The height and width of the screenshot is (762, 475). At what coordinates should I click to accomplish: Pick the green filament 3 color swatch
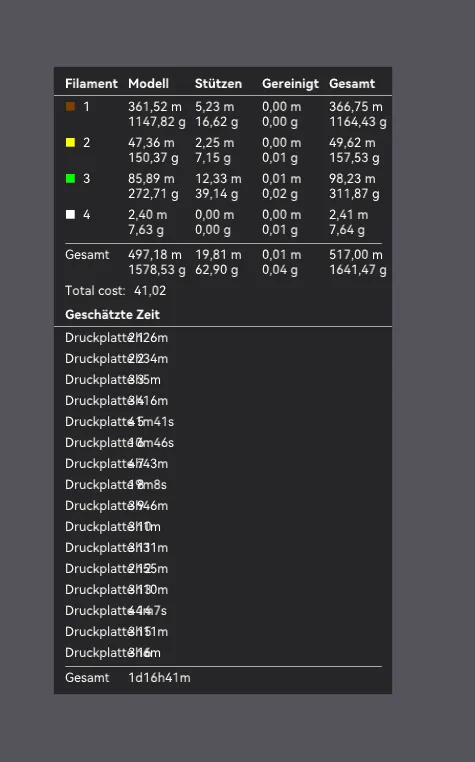click(x=70, y=178)
